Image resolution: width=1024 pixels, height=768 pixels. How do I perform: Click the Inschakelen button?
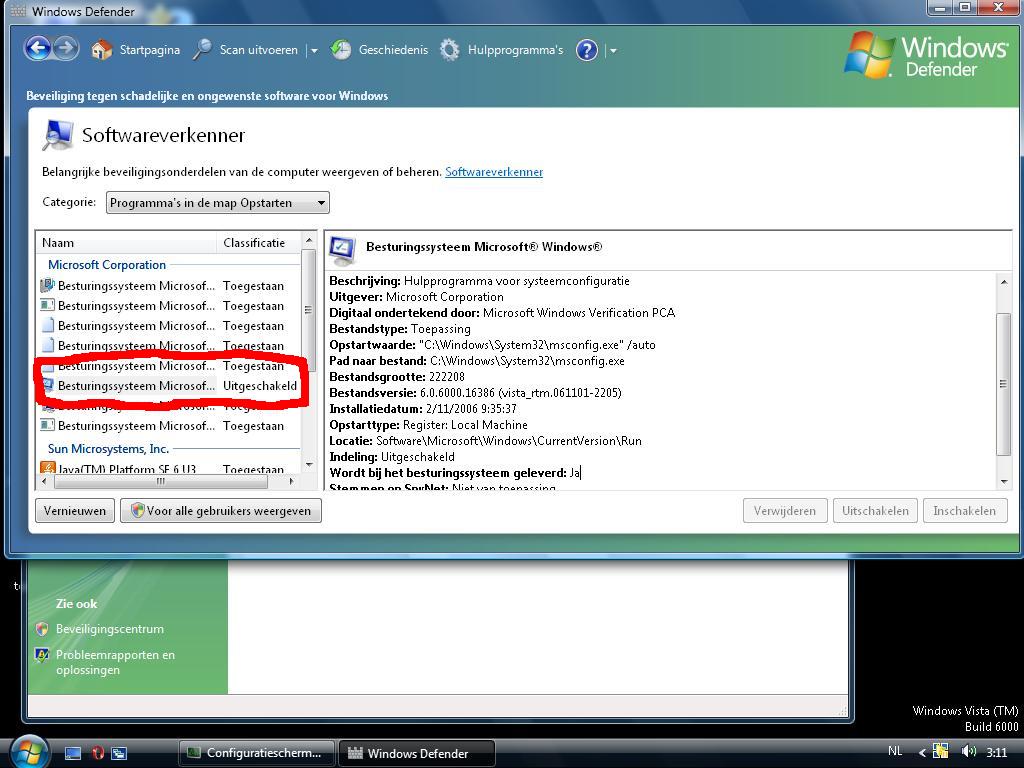point(965,511)
